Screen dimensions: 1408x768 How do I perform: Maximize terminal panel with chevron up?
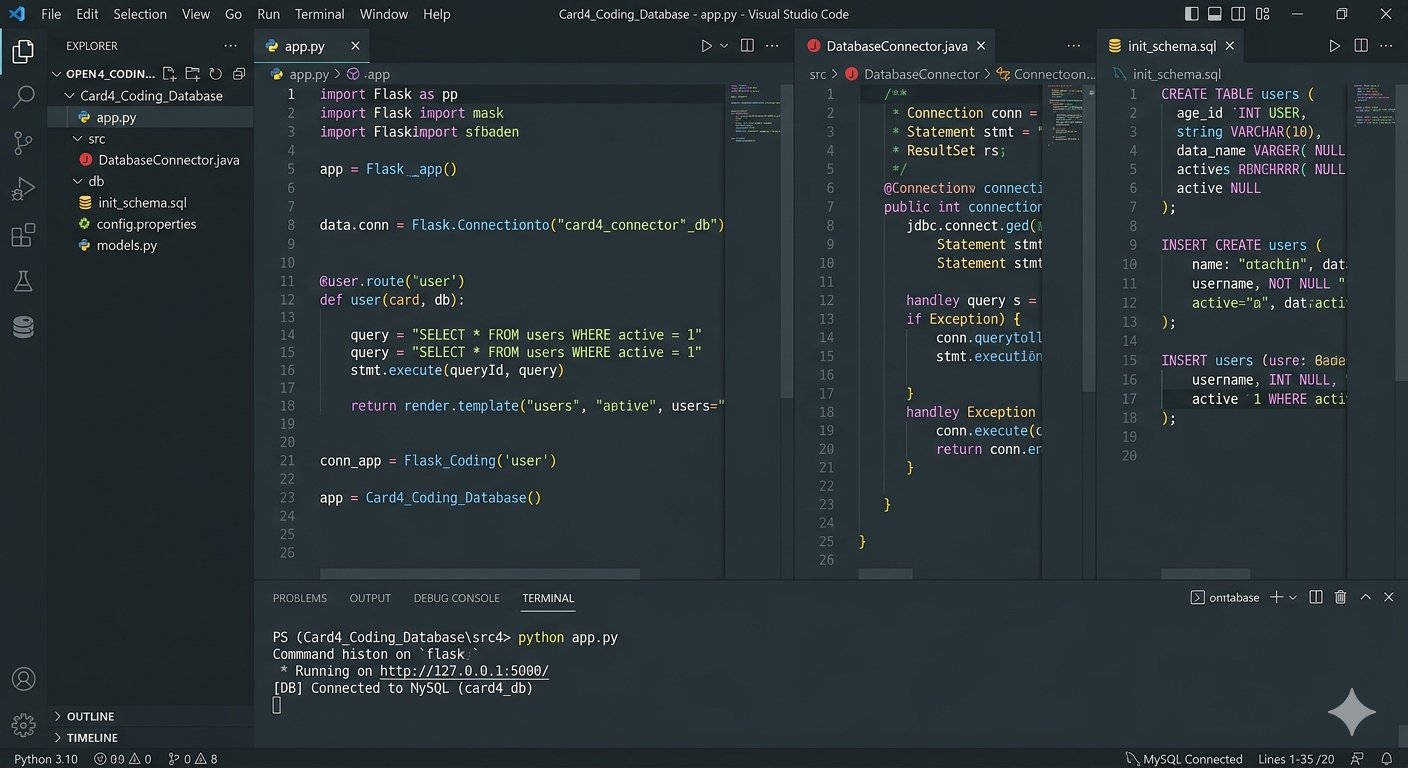tap(1365, 597)
